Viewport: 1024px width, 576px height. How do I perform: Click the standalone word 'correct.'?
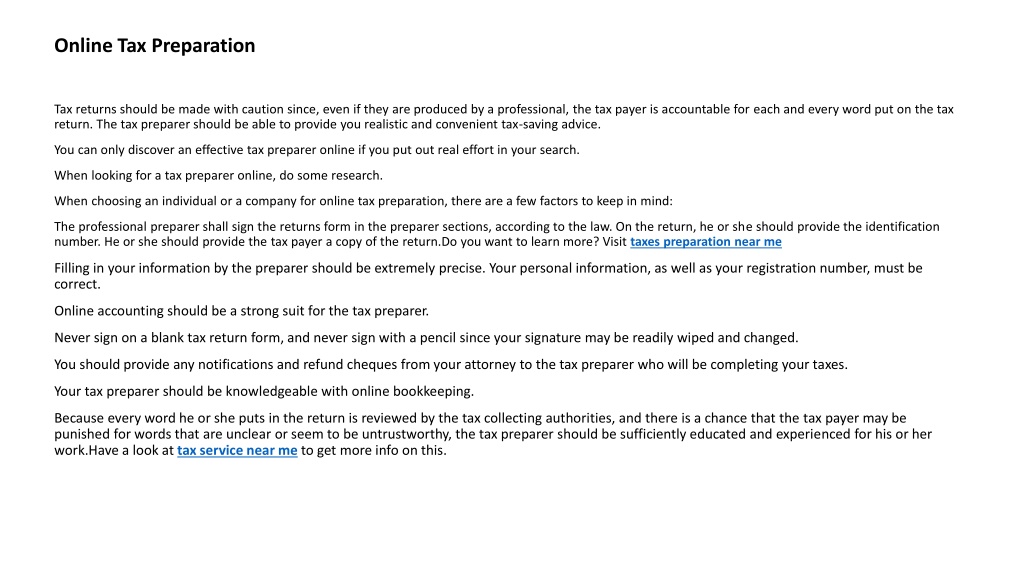[x=77, y=285]
